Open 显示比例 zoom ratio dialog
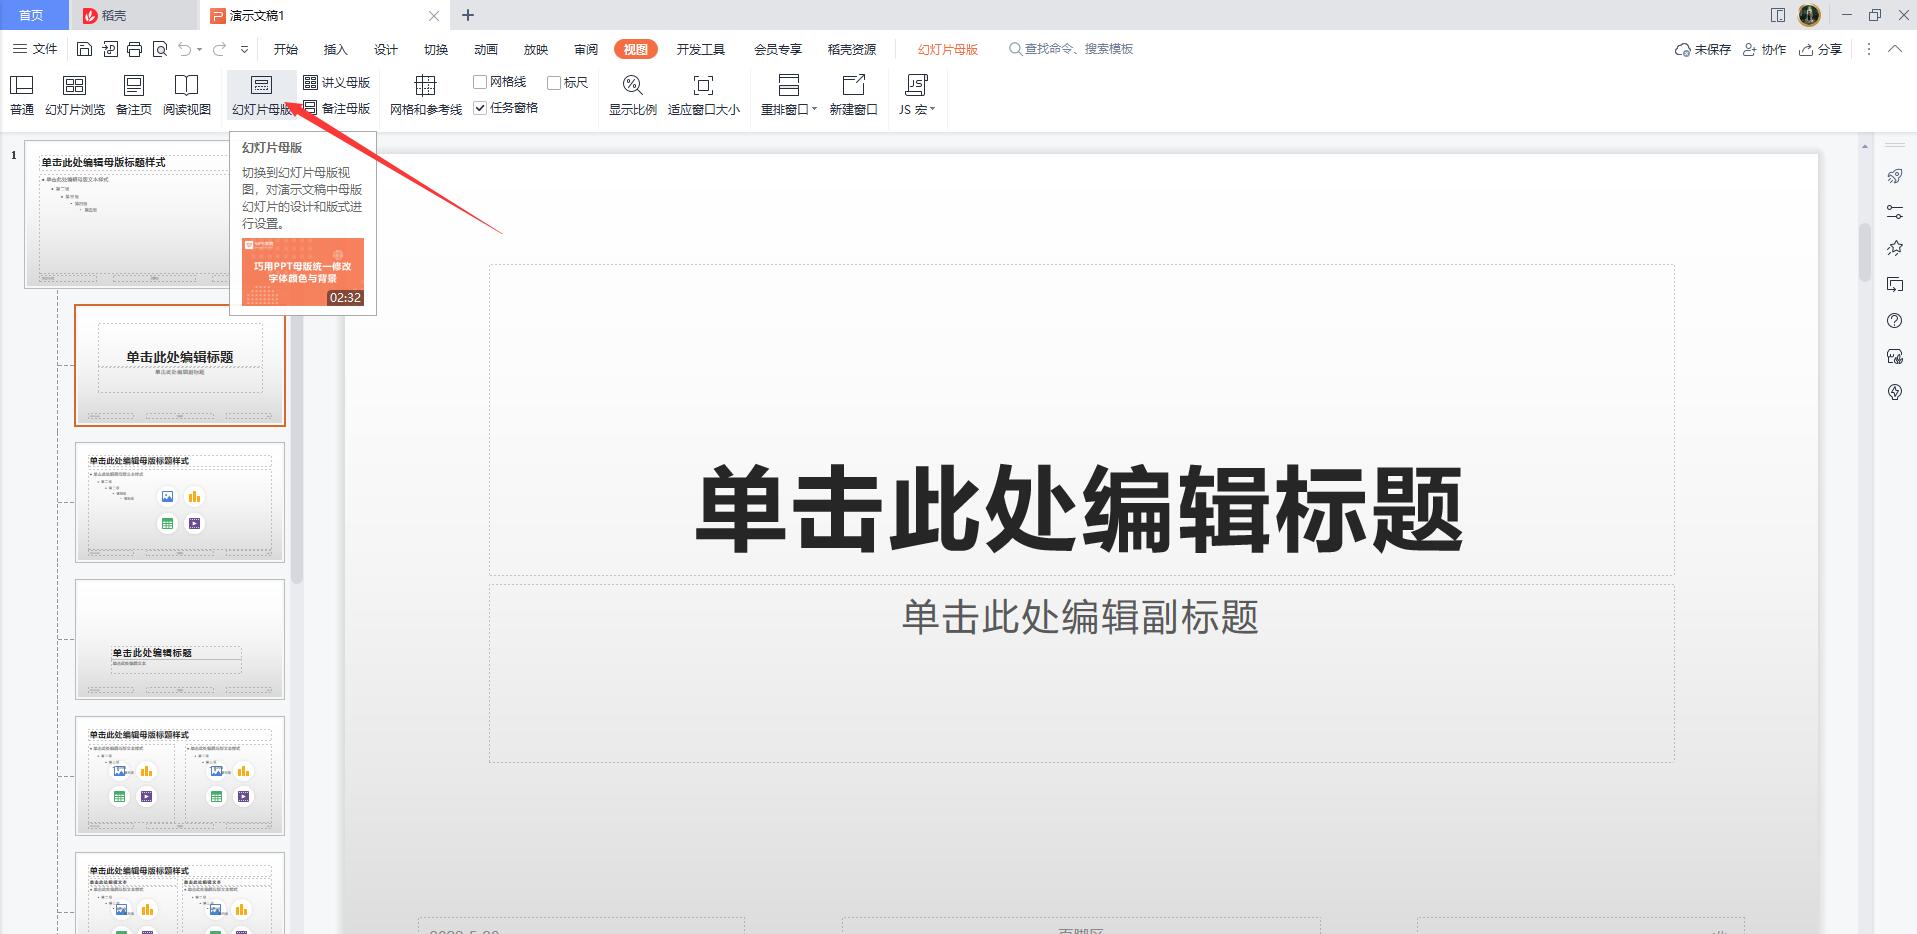 click(x=633, y=95)
